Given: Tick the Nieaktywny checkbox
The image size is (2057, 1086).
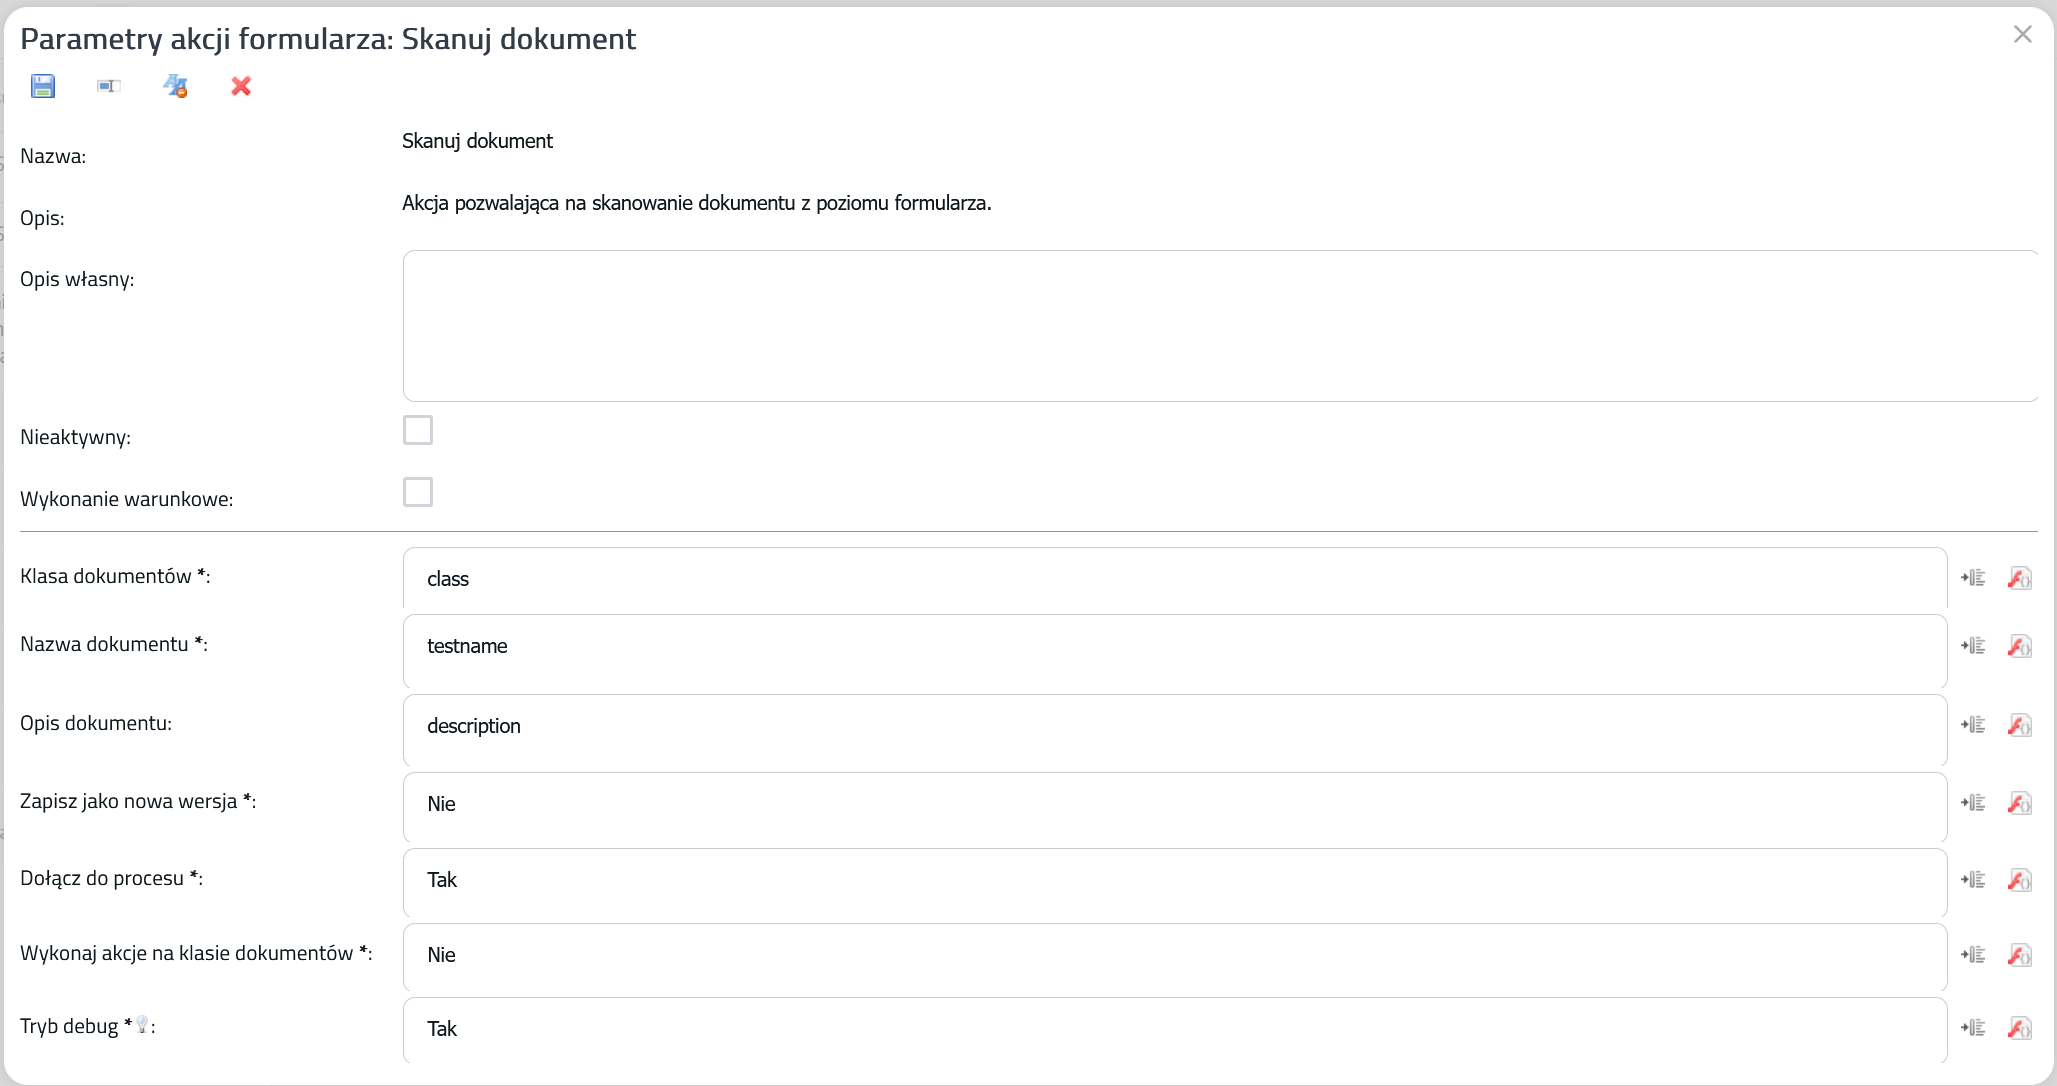Looking at the screenshot, I should (418, 430).
